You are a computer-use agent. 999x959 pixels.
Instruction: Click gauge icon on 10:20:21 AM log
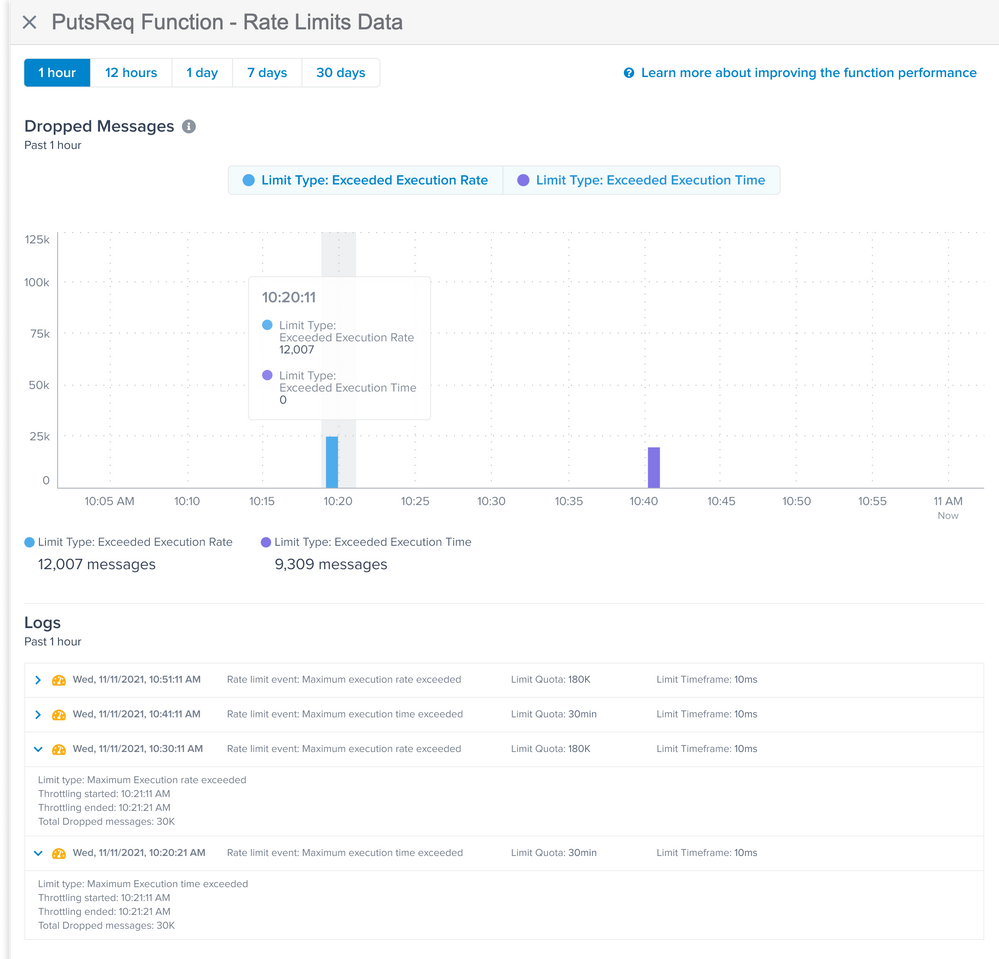click(59, 853)
